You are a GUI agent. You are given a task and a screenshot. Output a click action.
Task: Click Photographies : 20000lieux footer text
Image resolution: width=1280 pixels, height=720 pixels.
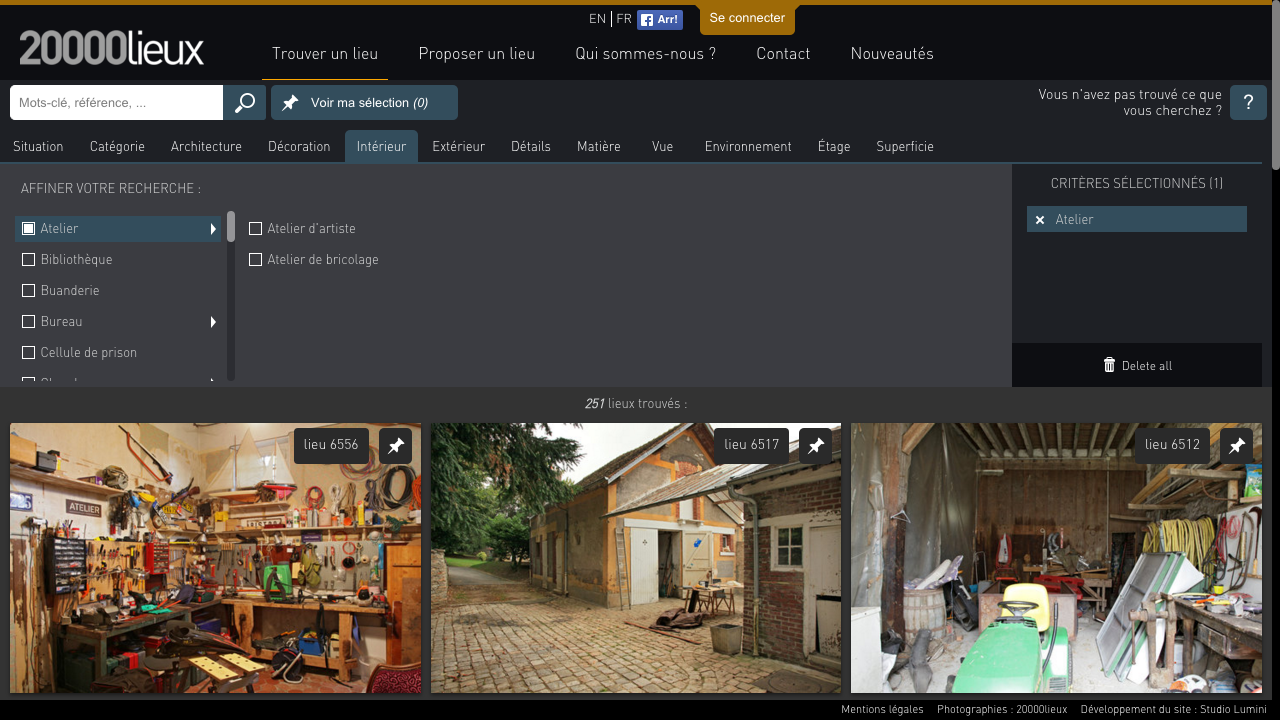click(1002, 709)
